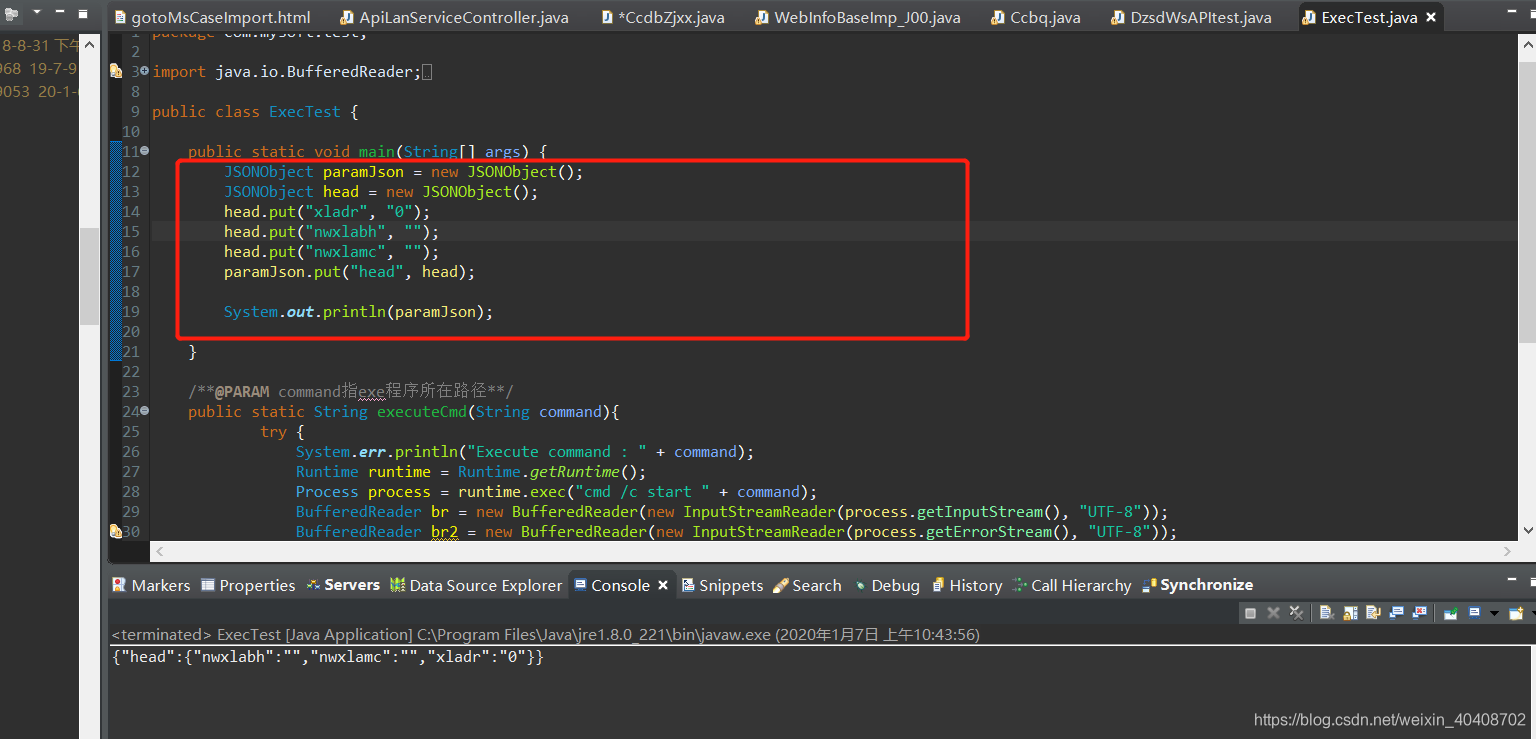Viewport: 1536px width, 739px height.
Task: Open the Open Console dropdown arrow
Action: [x=1494, y=613]
